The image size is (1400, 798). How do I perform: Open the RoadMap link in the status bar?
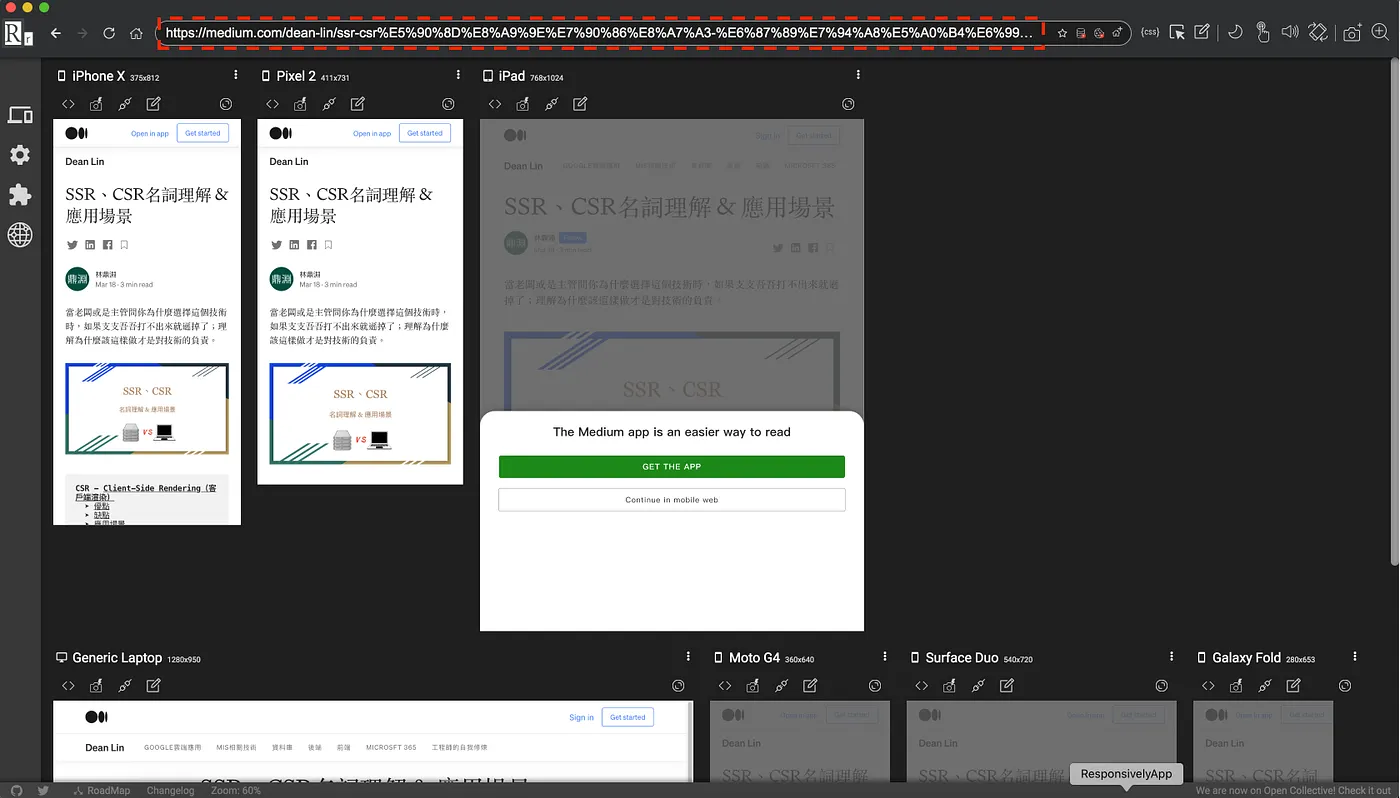pos(102,790)
